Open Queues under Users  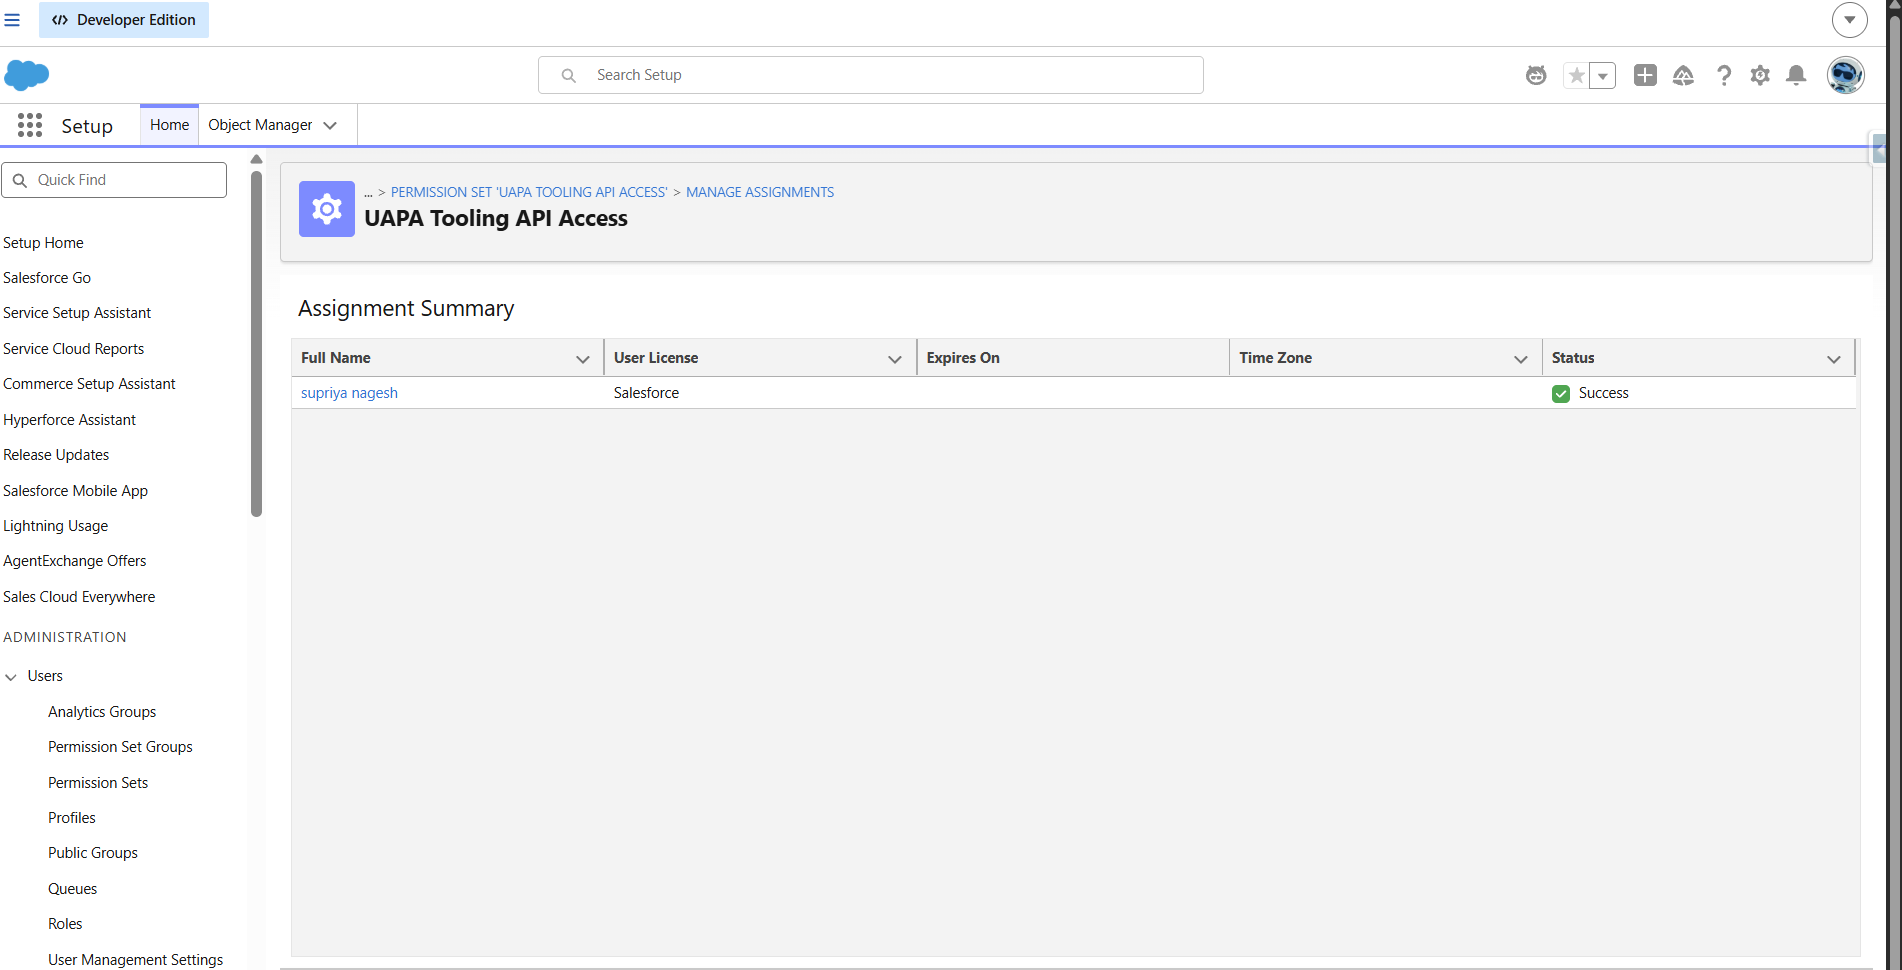coord(73,889)
